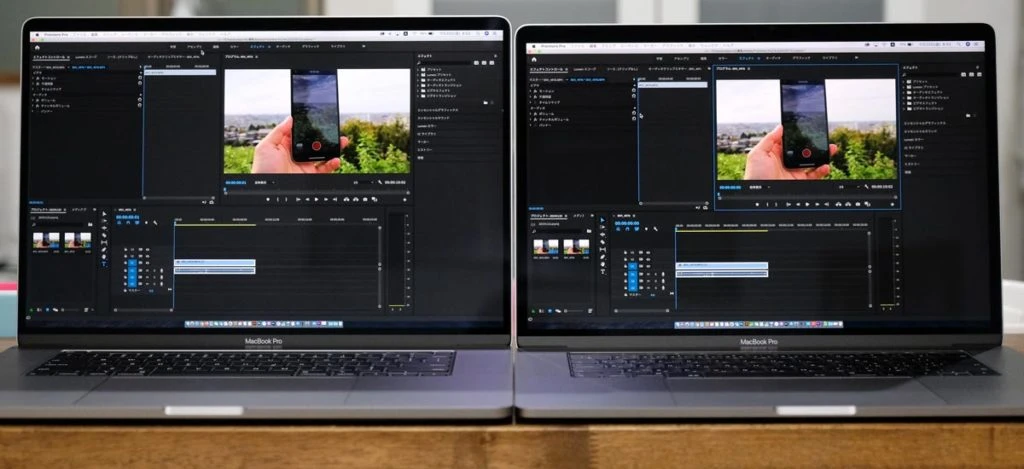Screen dimensions: 1024x469
Task: Adjust thumbnail zoom slider in left Project panel
Action: point(71,310)
